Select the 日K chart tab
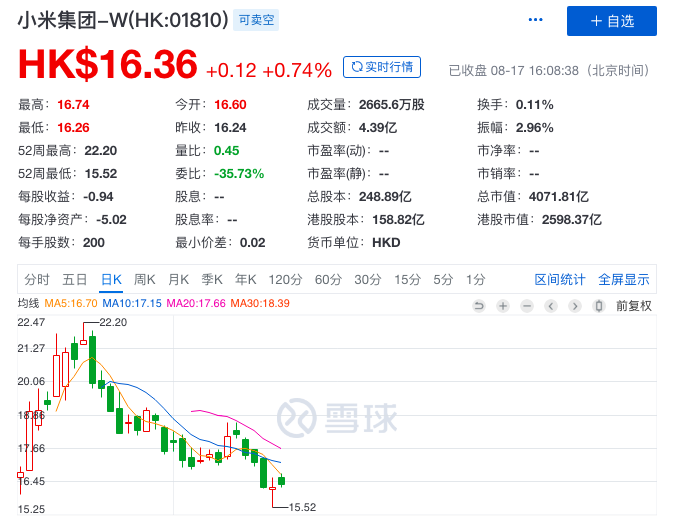The height and width of the screenshot is (516, 674). 111,280
